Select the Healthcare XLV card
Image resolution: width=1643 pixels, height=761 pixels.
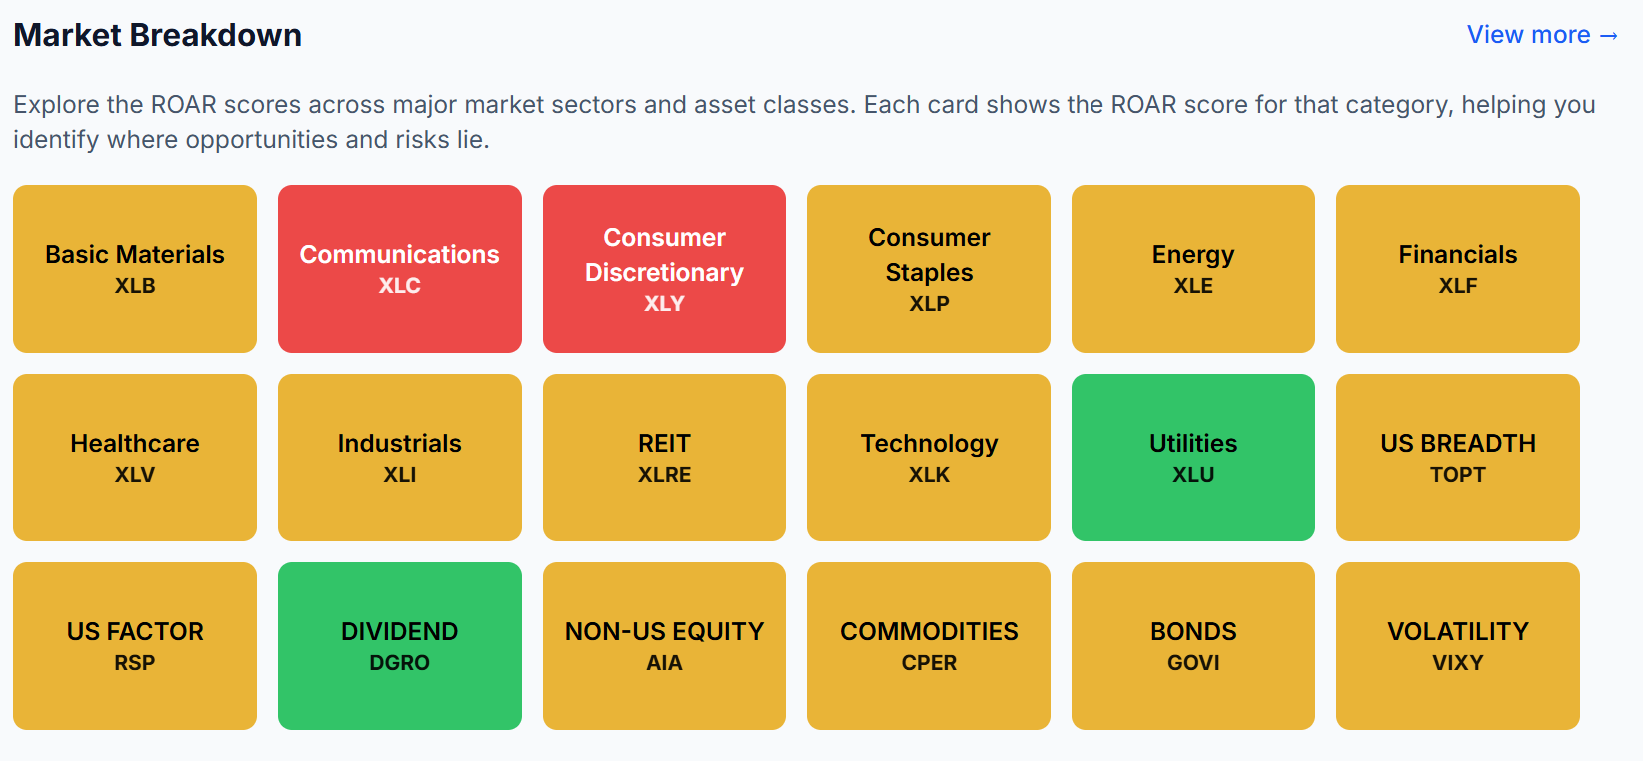point(135,457)
